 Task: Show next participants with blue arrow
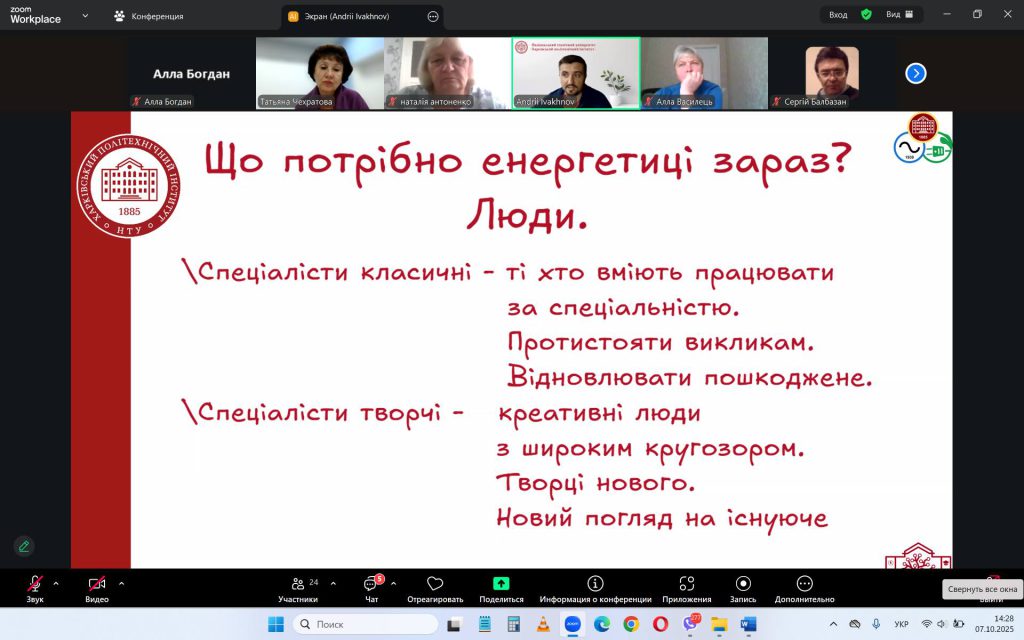point(916,73)
